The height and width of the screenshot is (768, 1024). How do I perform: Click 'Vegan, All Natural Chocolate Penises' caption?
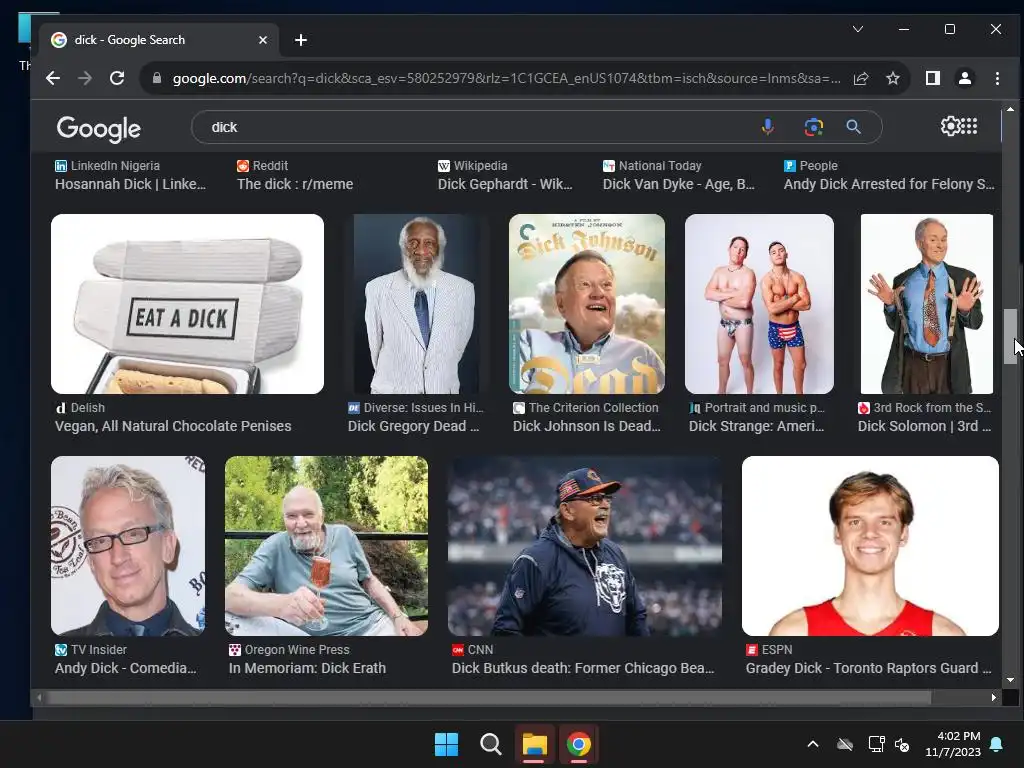pos(173,426)
